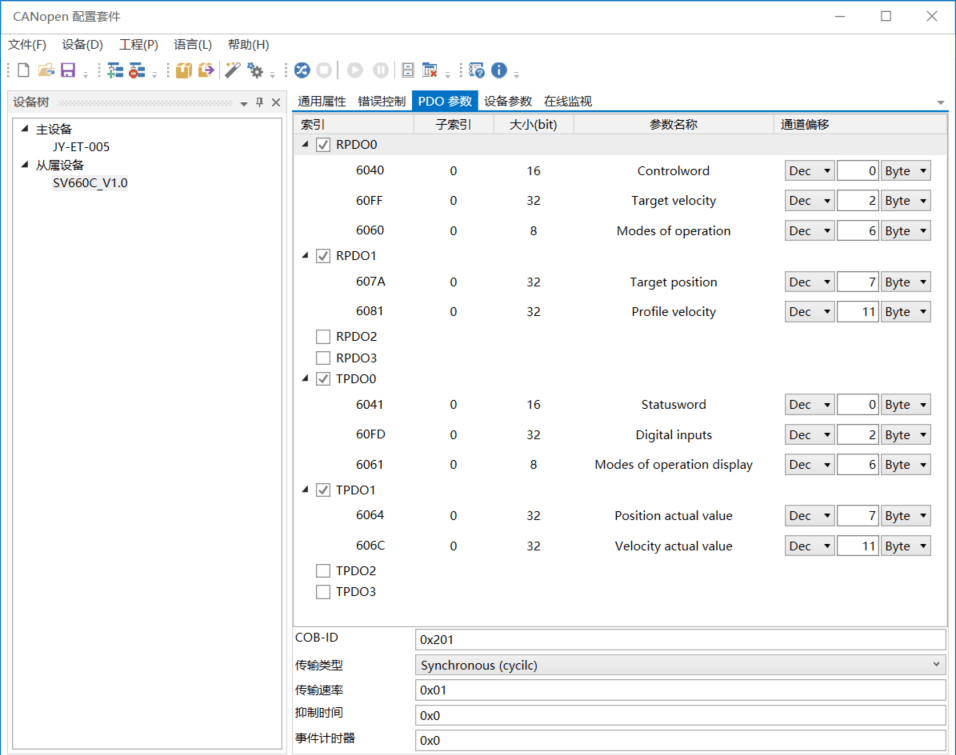Switch to the 在线监视 tab

pyautogui.click(x=568, y=101)
